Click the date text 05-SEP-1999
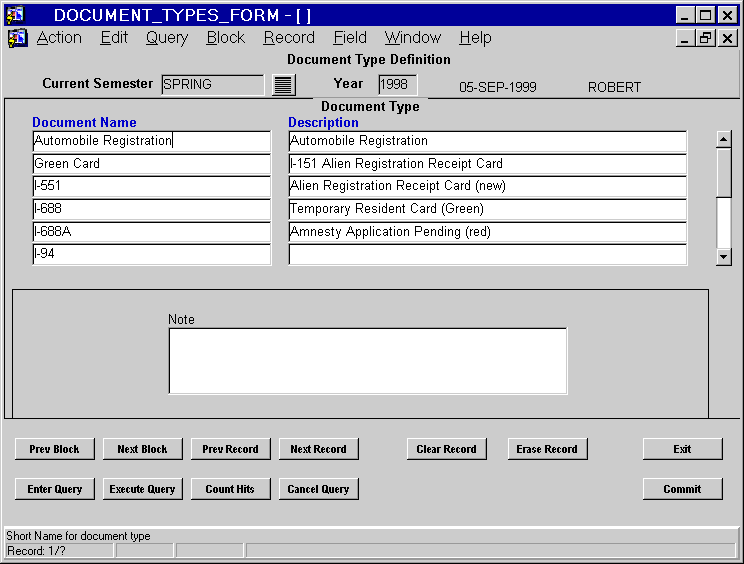 pyautogui.click(x=498, y=87)
